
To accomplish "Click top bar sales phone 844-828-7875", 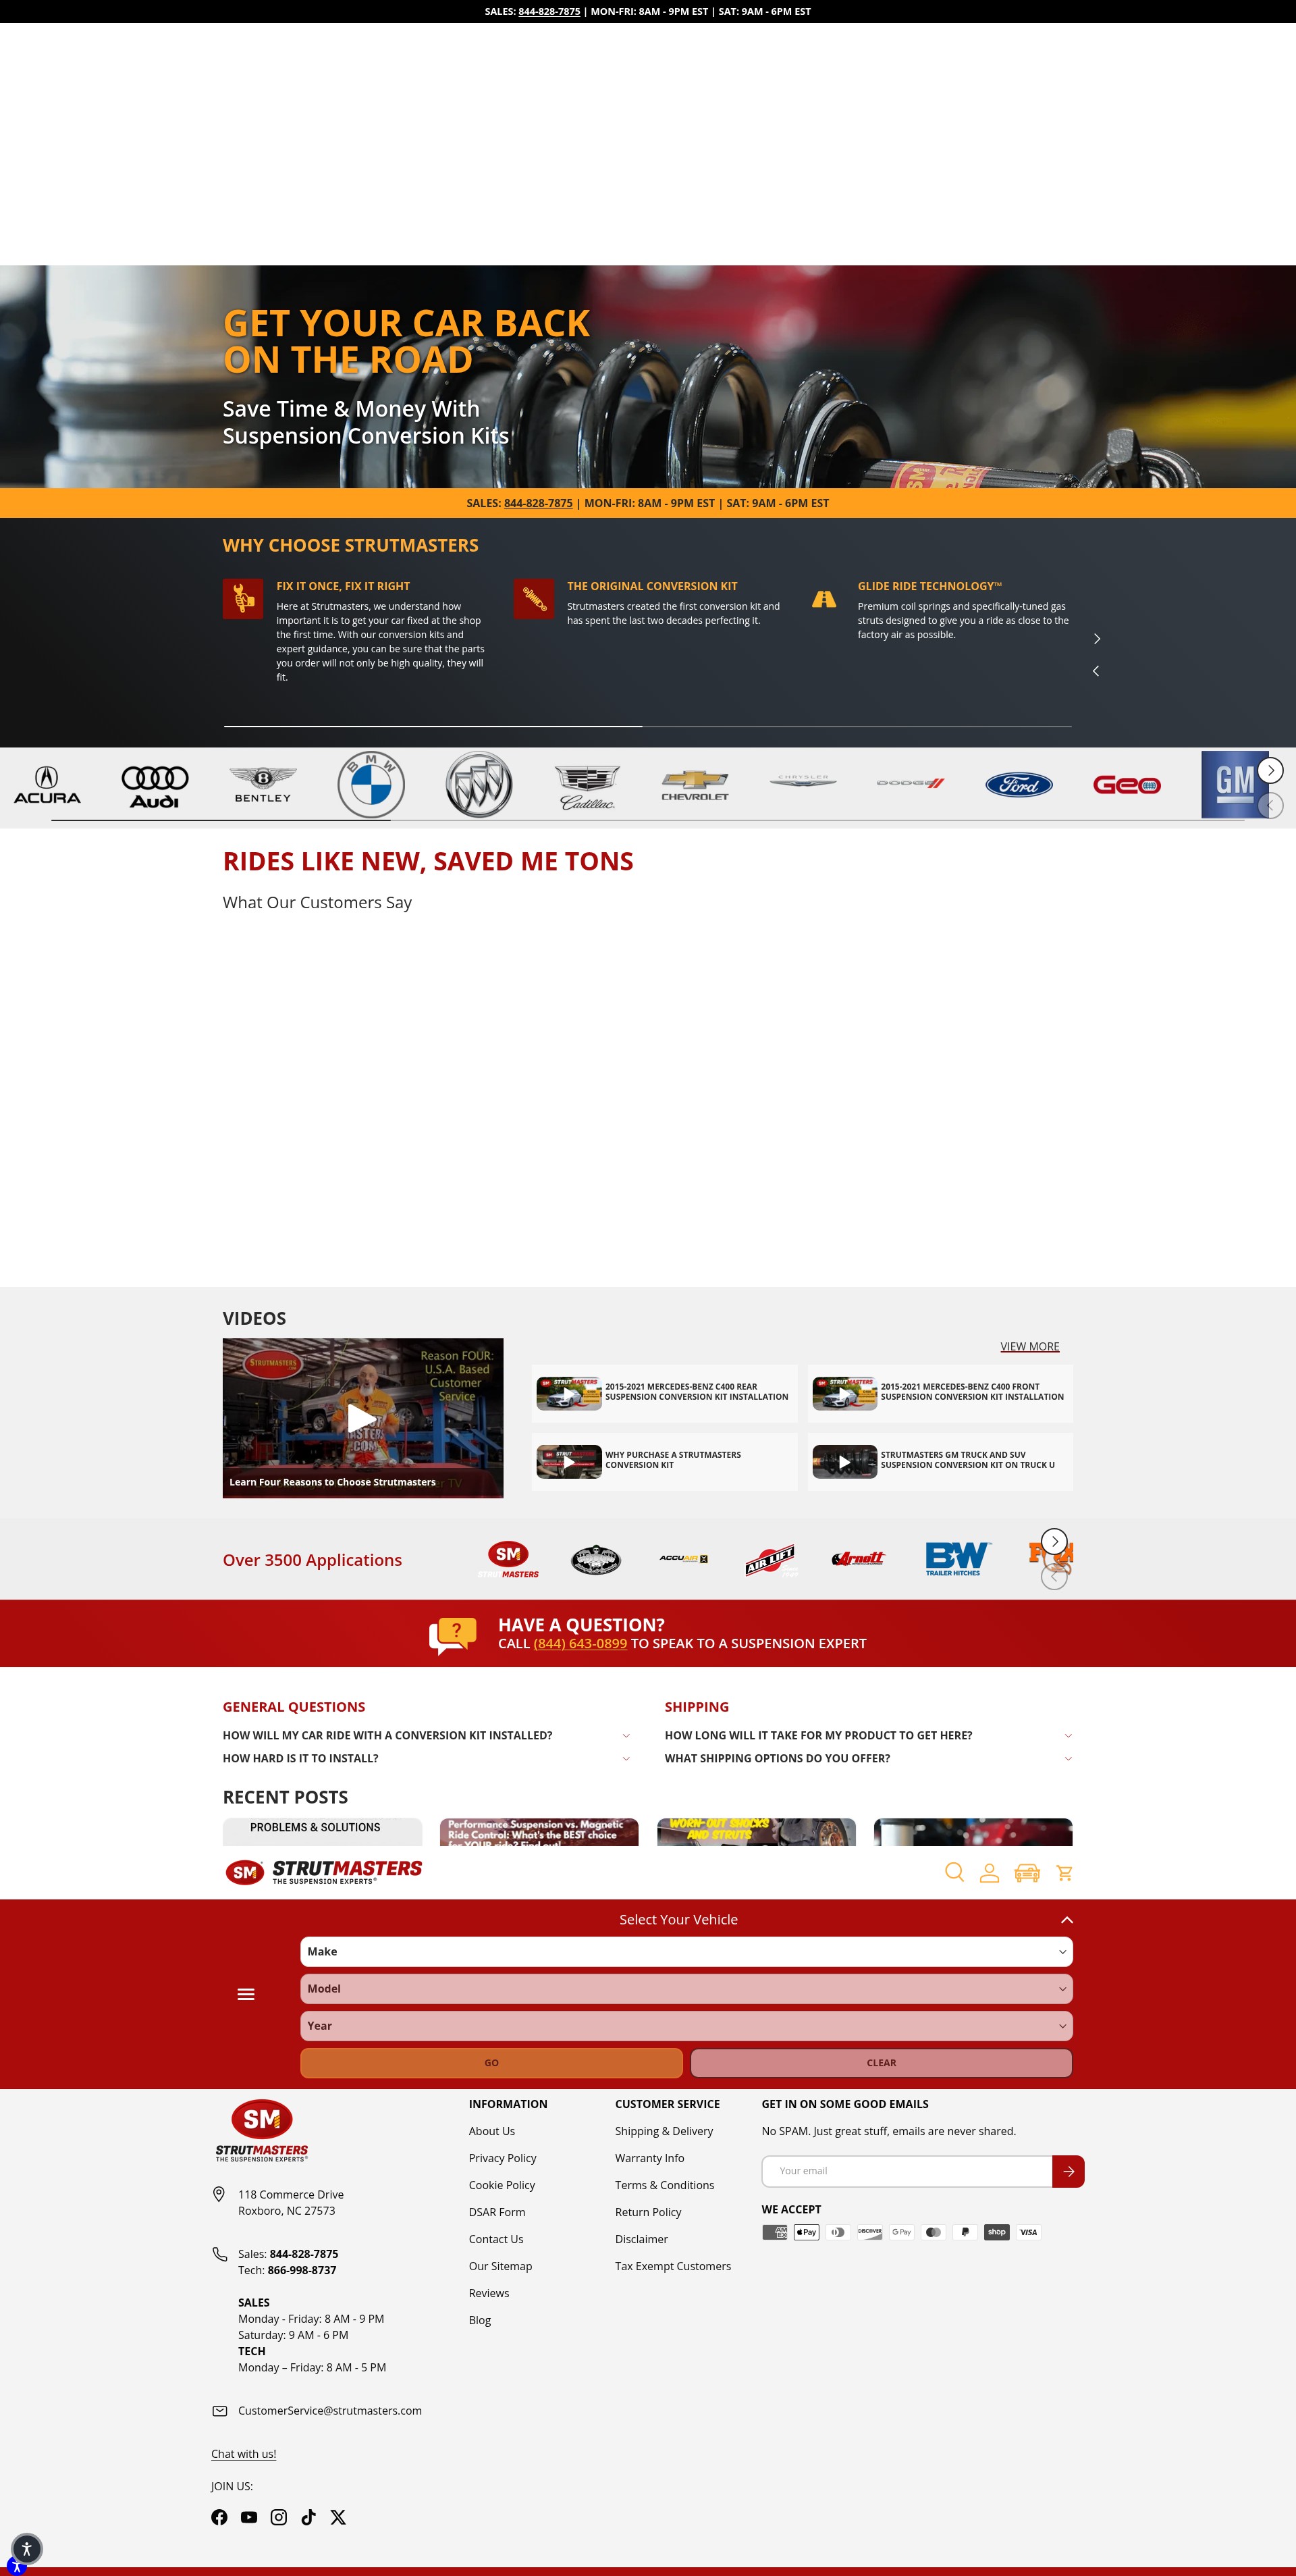I will (x=549, y=12).
